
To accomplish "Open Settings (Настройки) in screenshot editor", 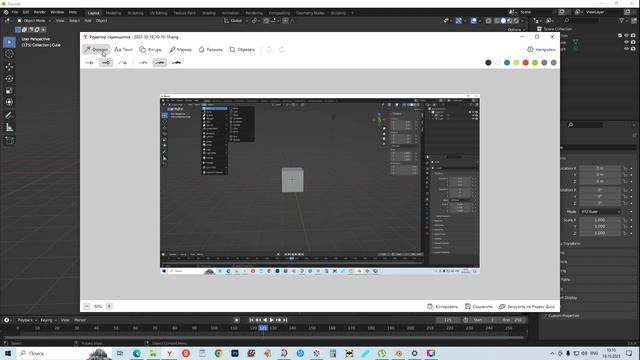I will (x=541, y=49).
